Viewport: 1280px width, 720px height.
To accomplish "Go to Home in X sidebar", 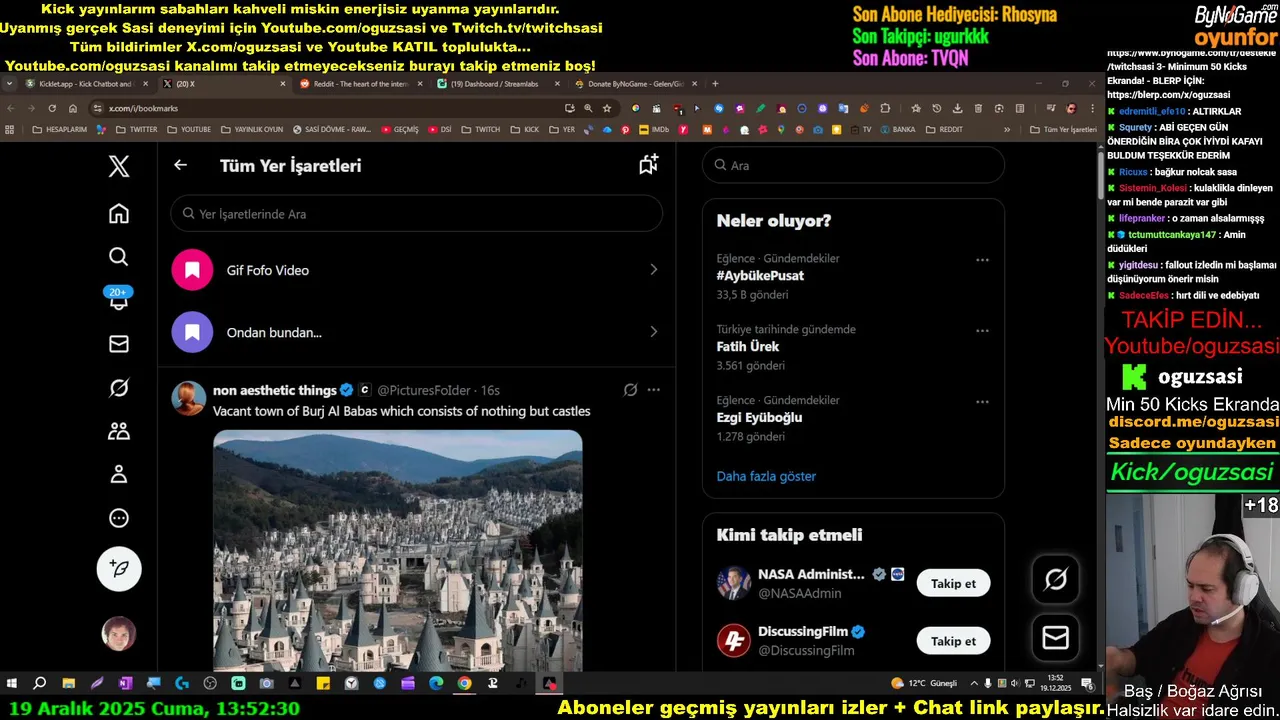I will (x=119, y=213).
